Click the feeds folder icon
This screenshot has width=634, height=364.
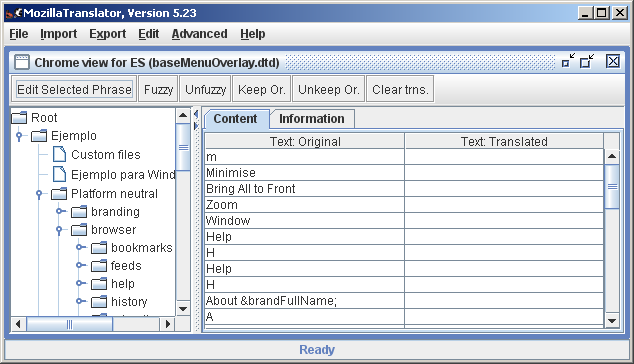99,266
